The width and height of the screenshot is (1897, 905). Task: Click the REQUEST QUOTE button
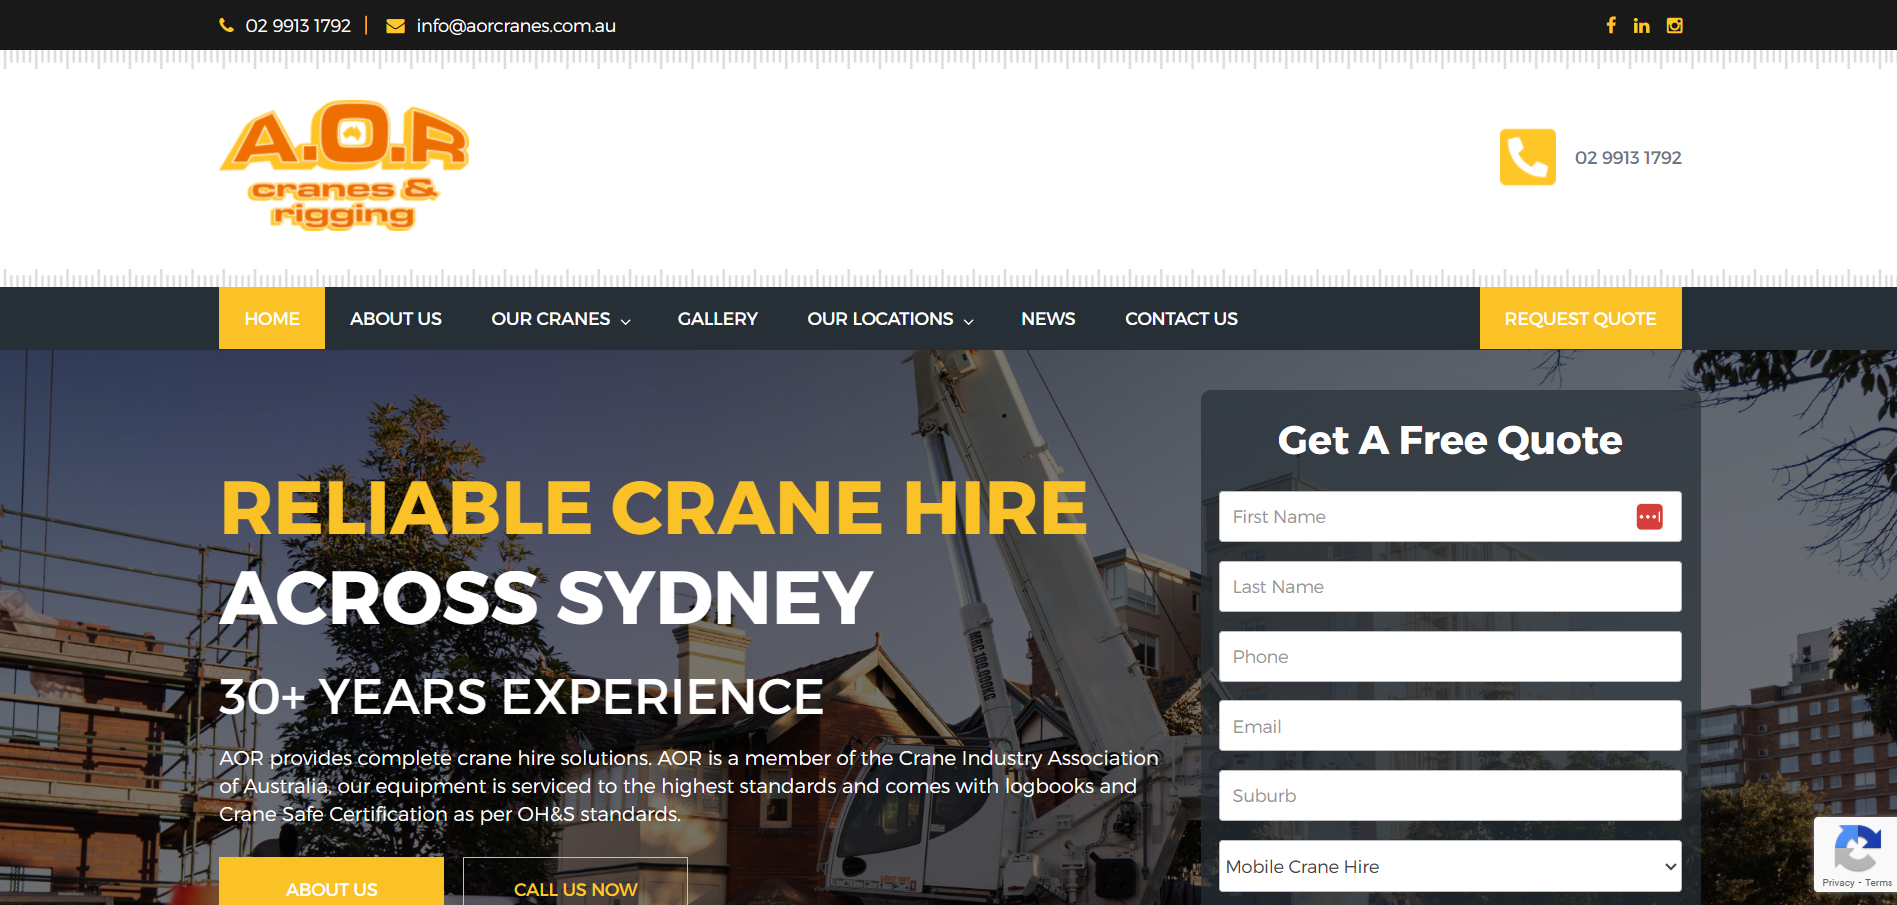[1579, 318]
